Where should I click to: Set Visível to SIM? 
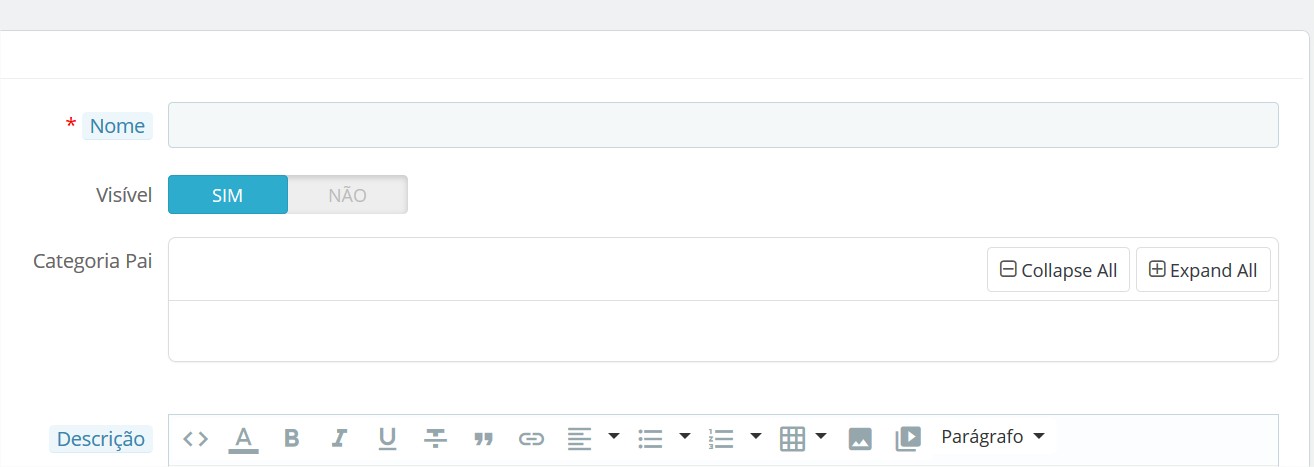tap(228, 195)
